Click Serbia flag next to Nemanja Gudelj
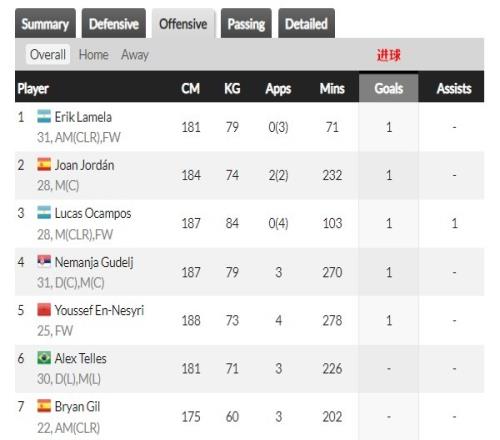Viewport: 500px width, 440px height. tap(44, 261)
